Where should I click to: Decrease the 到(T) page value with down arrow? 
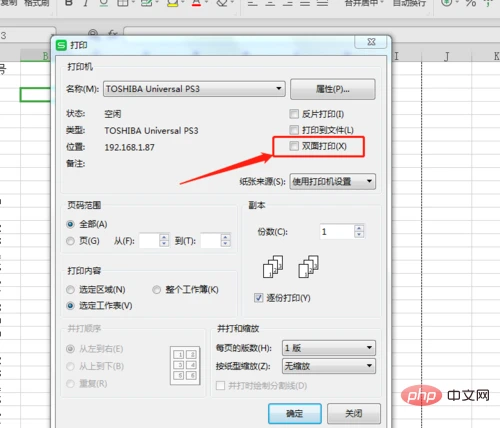tap(226, 244)
